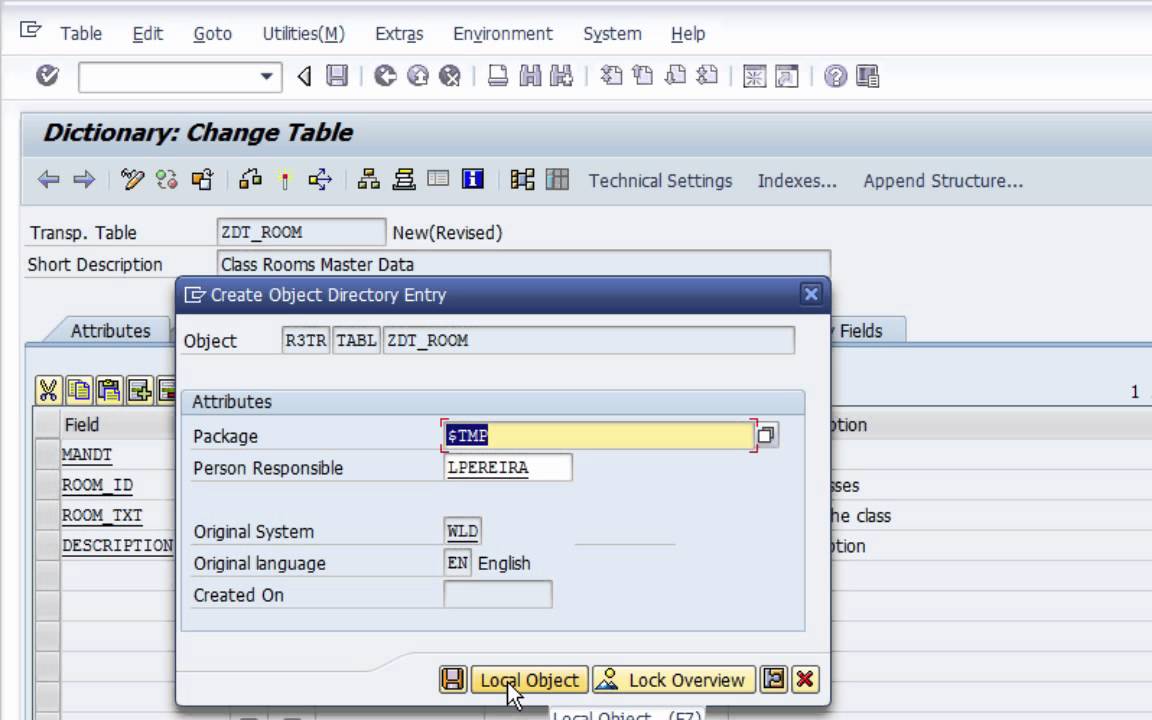Viewport: 1152px width, 720px height.
Task: Click the Save diskette icon in standard toolbar
Action: click(337, 76)
